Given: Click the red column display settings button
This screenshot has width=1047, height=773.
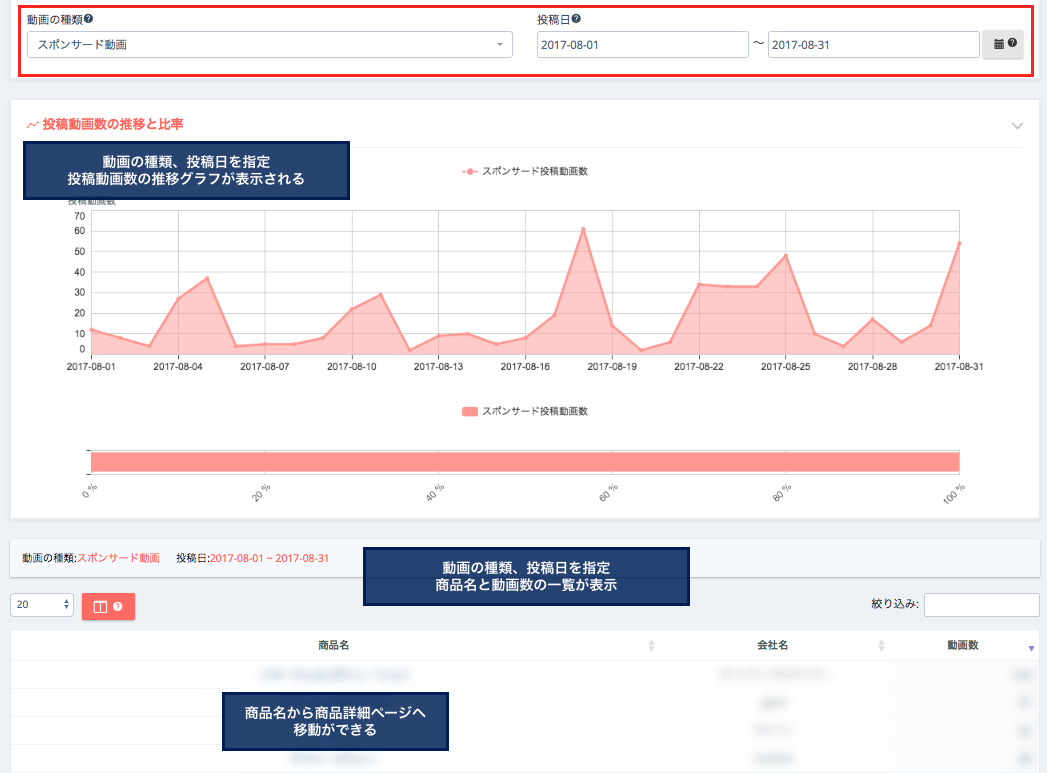Looking at the screenshot, I should click(x=108, y=606).
